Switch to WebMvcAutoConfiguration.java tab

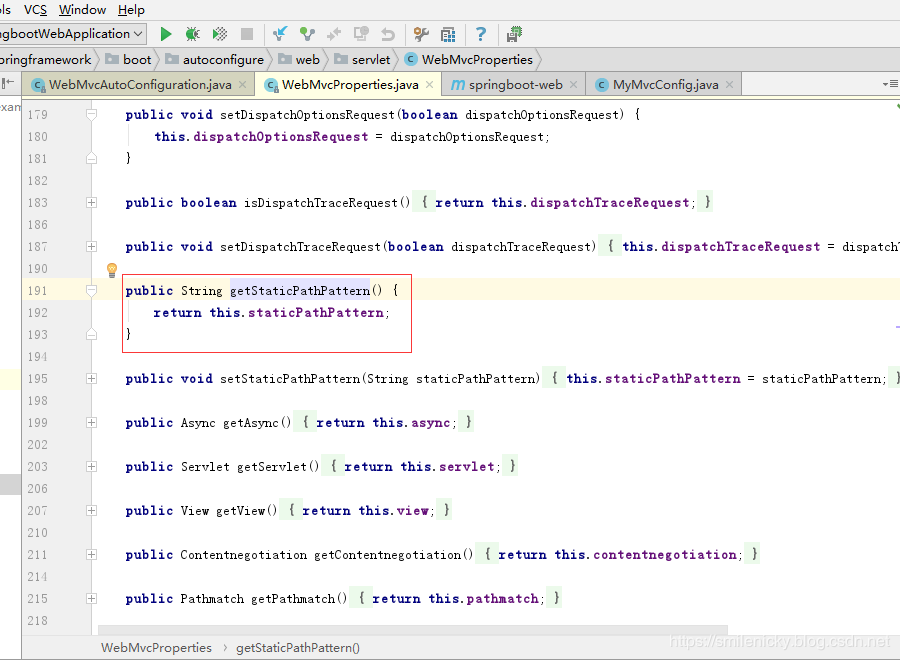point(140,85)
